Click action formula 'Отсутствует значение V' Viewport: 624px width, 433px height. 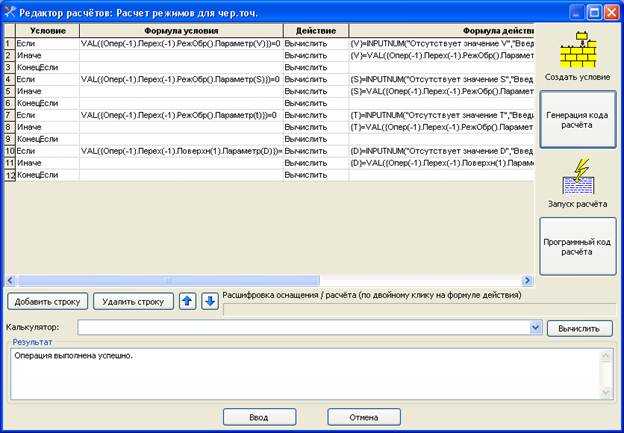(441, 43)
